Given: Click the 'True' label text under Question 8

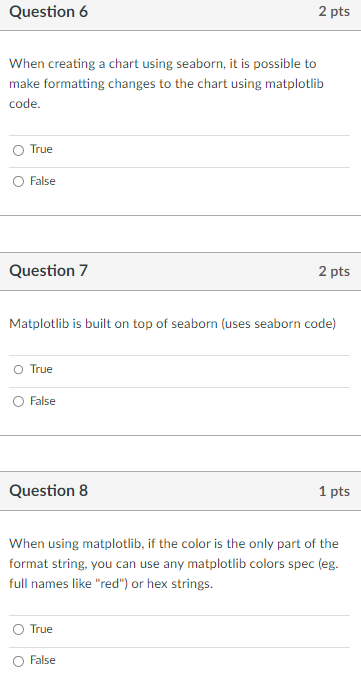Looking at the screenshot, I should [41, 629].
